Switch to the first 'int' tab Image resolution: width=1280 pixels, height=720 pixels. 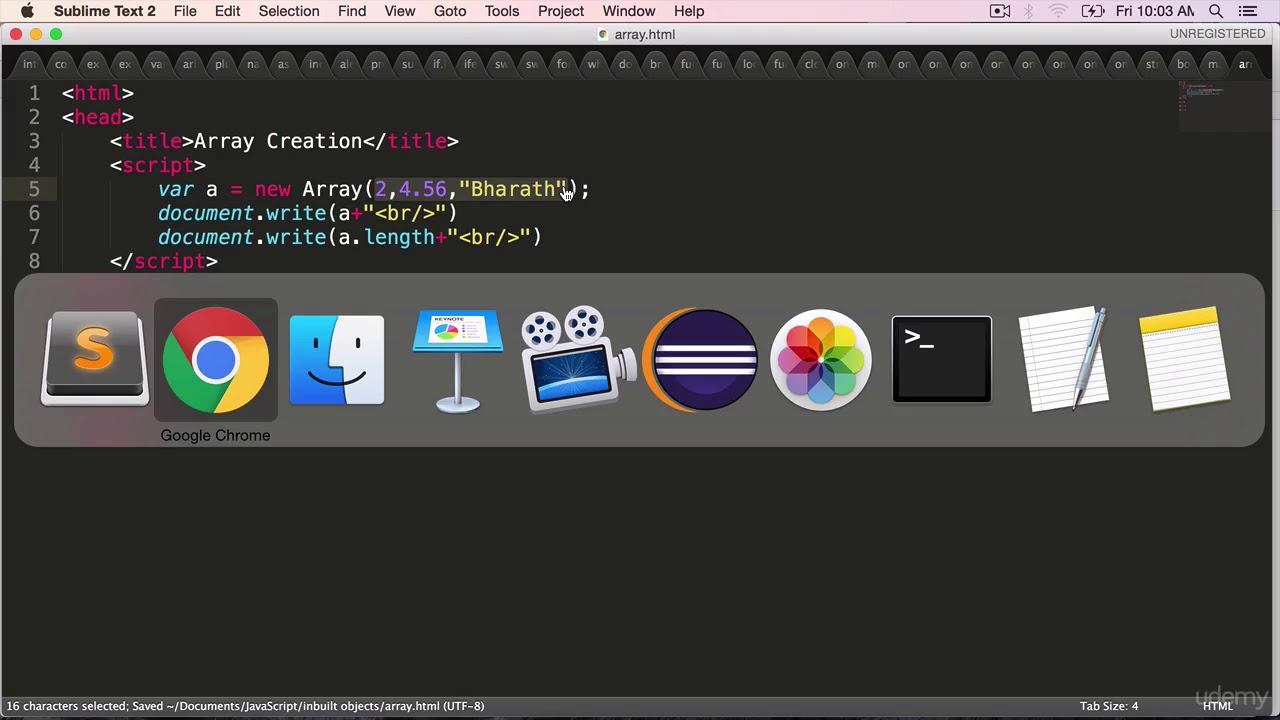(x=29, y=64)
